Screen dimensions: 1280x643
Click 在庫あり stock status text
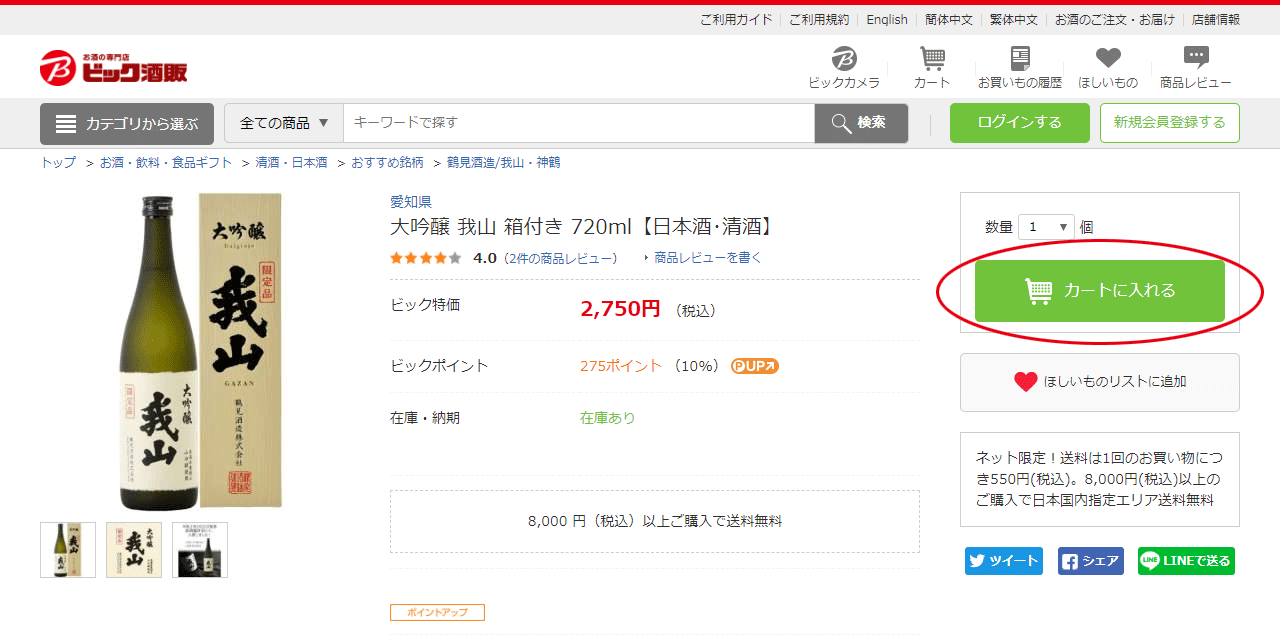(608, 418)
